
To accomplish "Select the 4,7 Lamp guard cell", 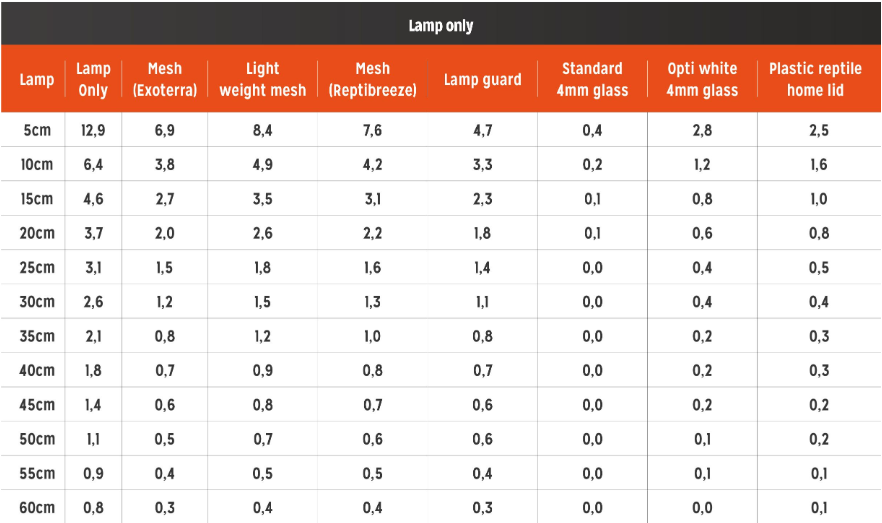I will click(x=483, y=130).
